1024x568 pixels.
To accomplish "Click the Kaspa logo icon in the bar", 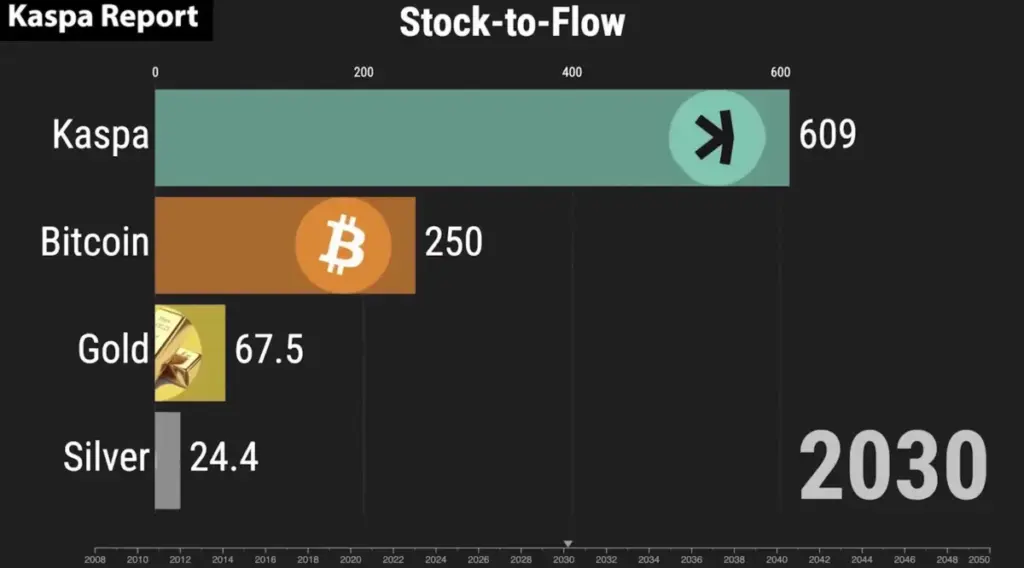I will click(x=716, y=138).
